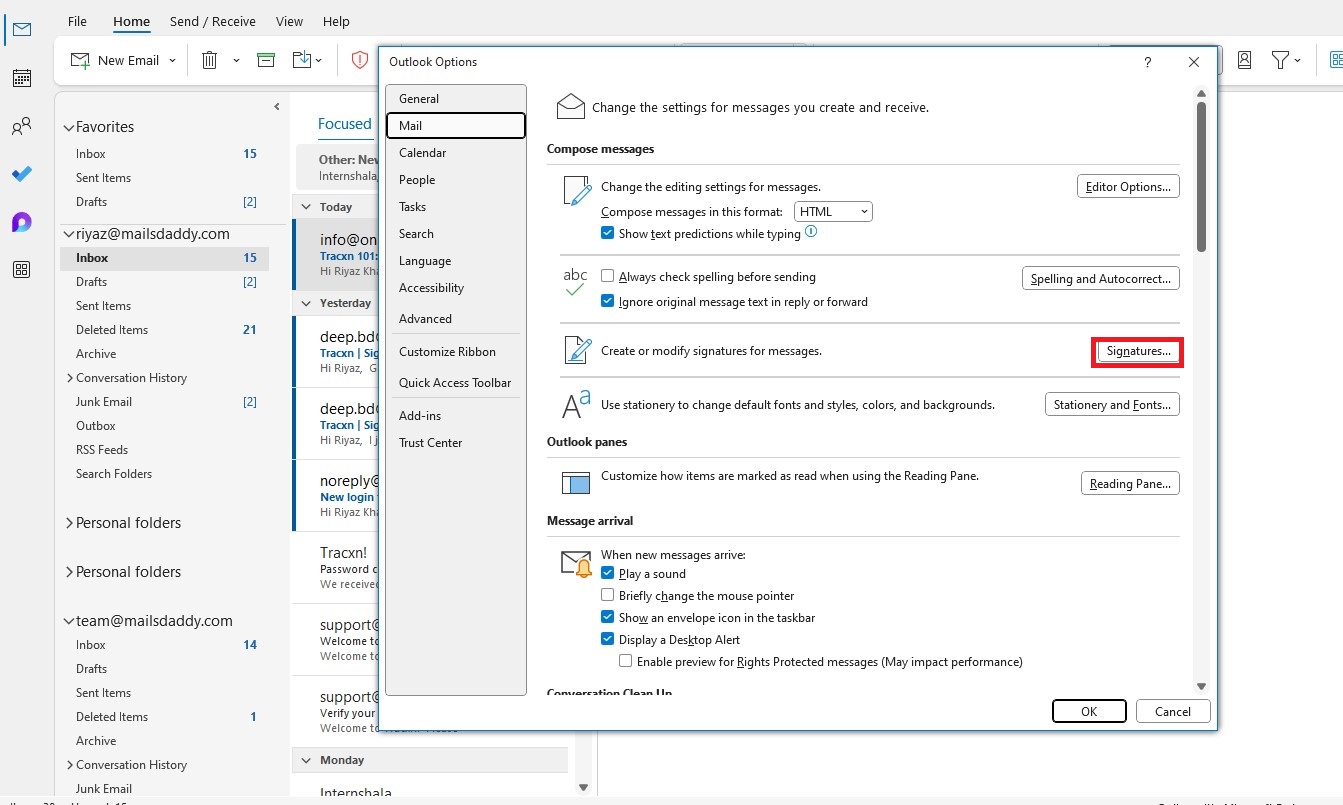Click the Editor Options... button
This screenshot has width=1343, height=805.
point(1128,187)
